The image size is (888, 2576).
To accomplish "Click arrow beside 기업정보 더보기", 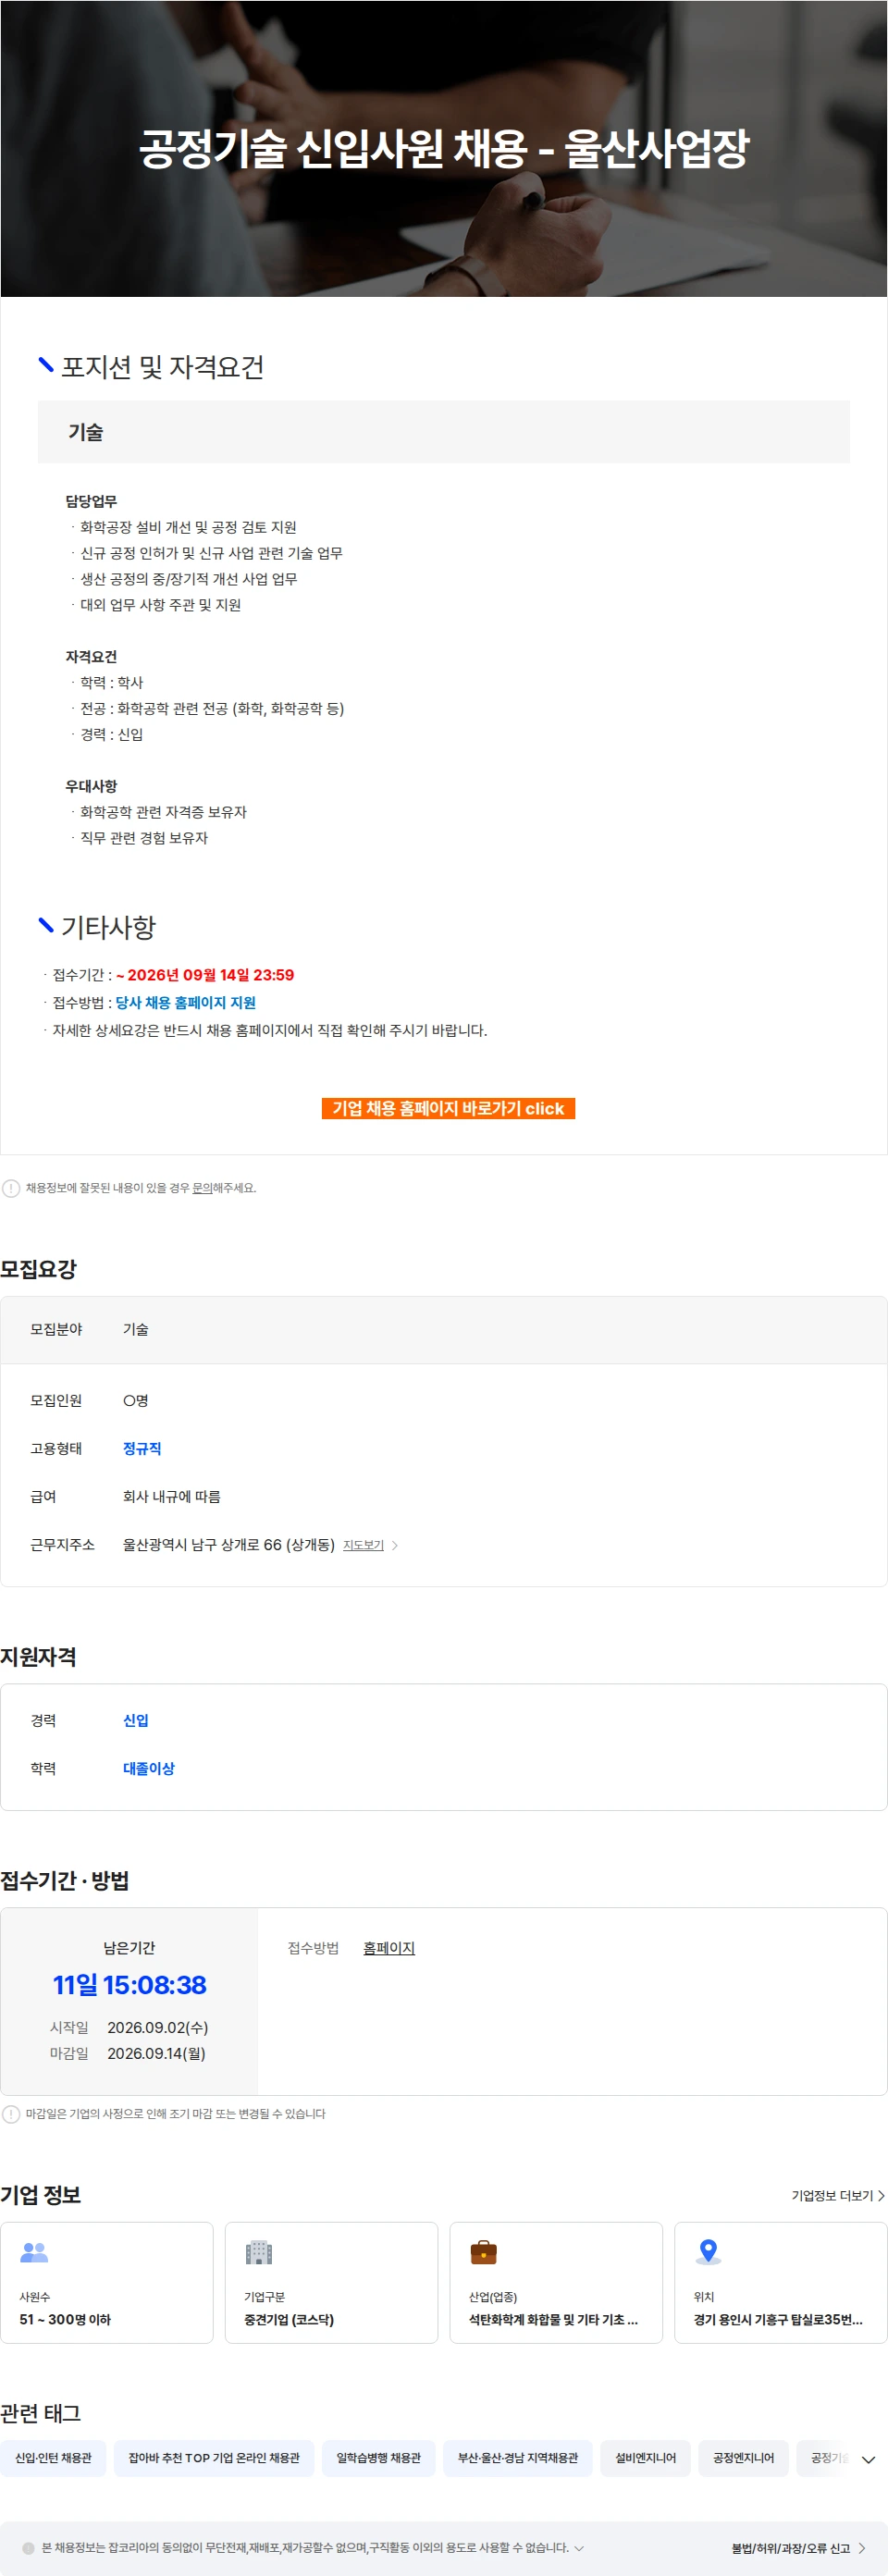I will 881,2196.
